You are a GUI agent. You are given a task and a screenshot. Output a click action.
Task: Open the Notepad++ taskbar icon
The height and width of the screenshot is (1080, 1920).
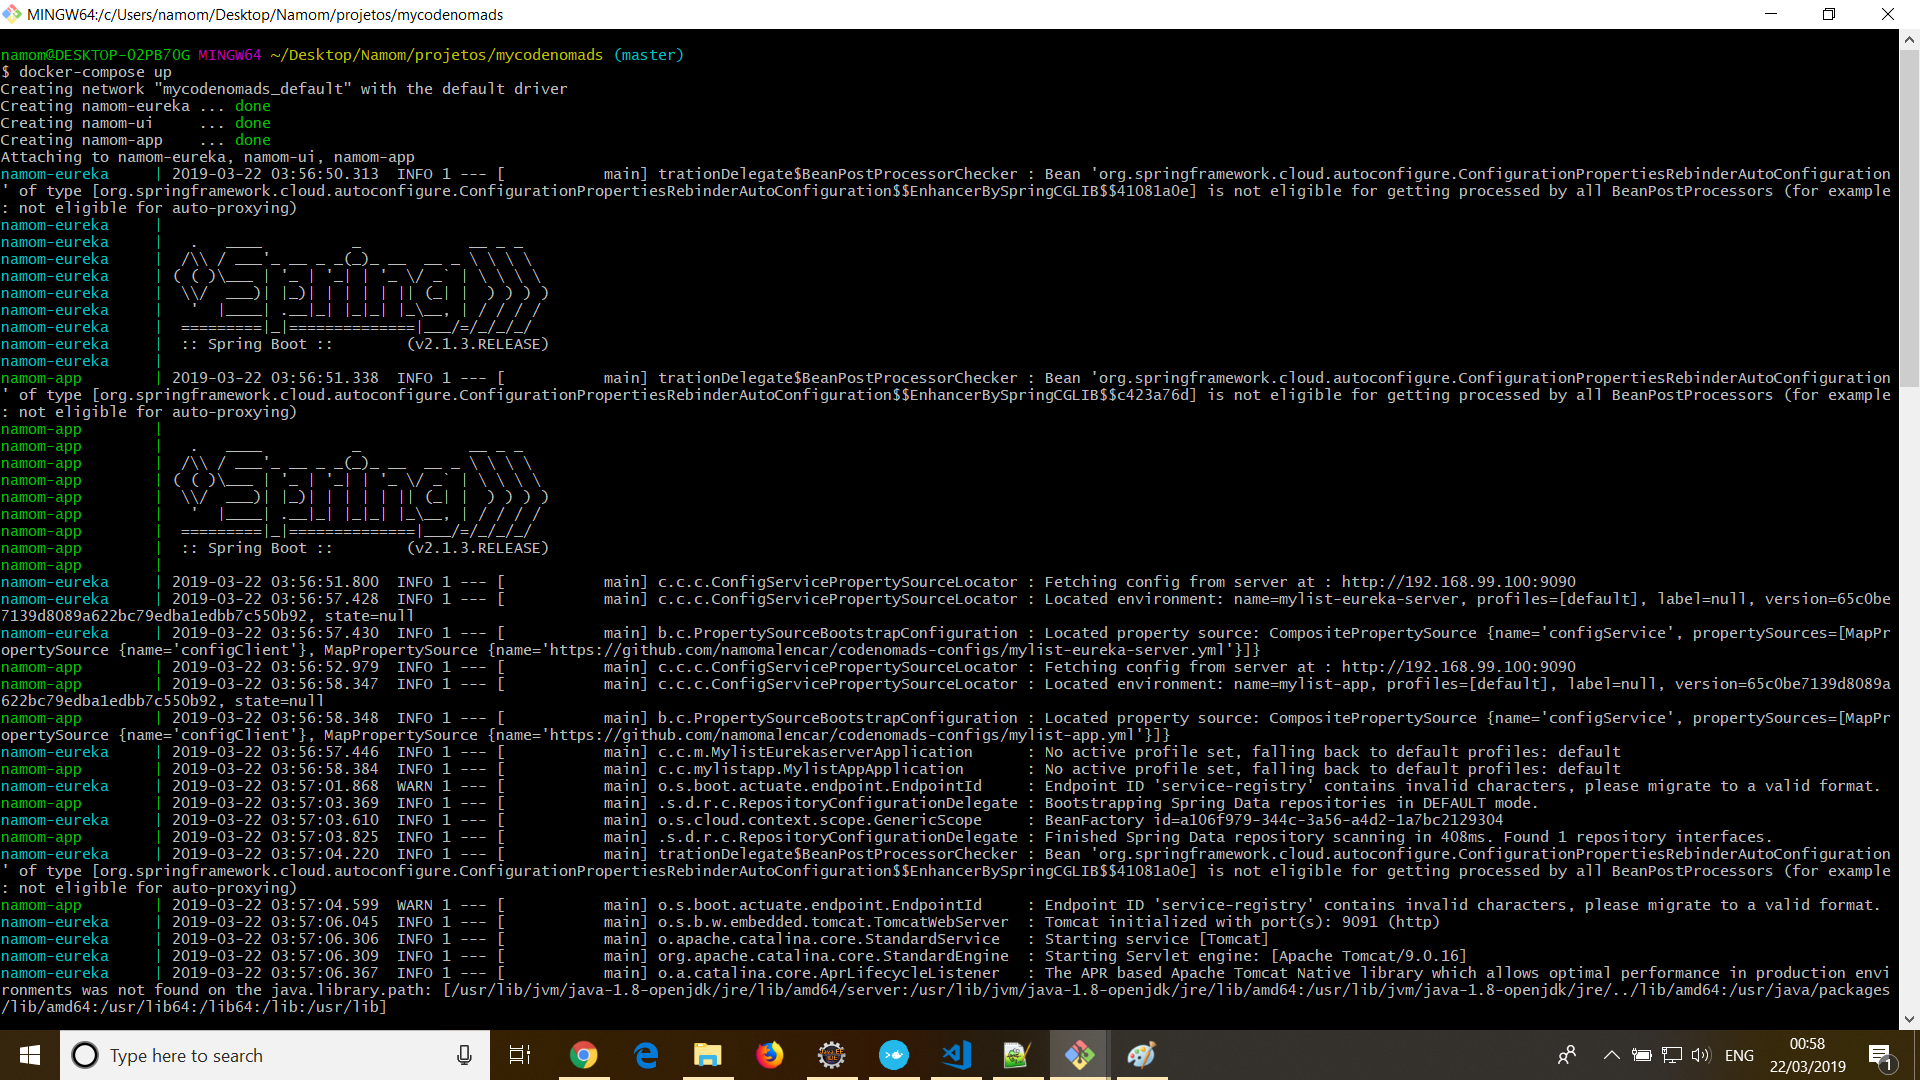click(1017, 1055)
